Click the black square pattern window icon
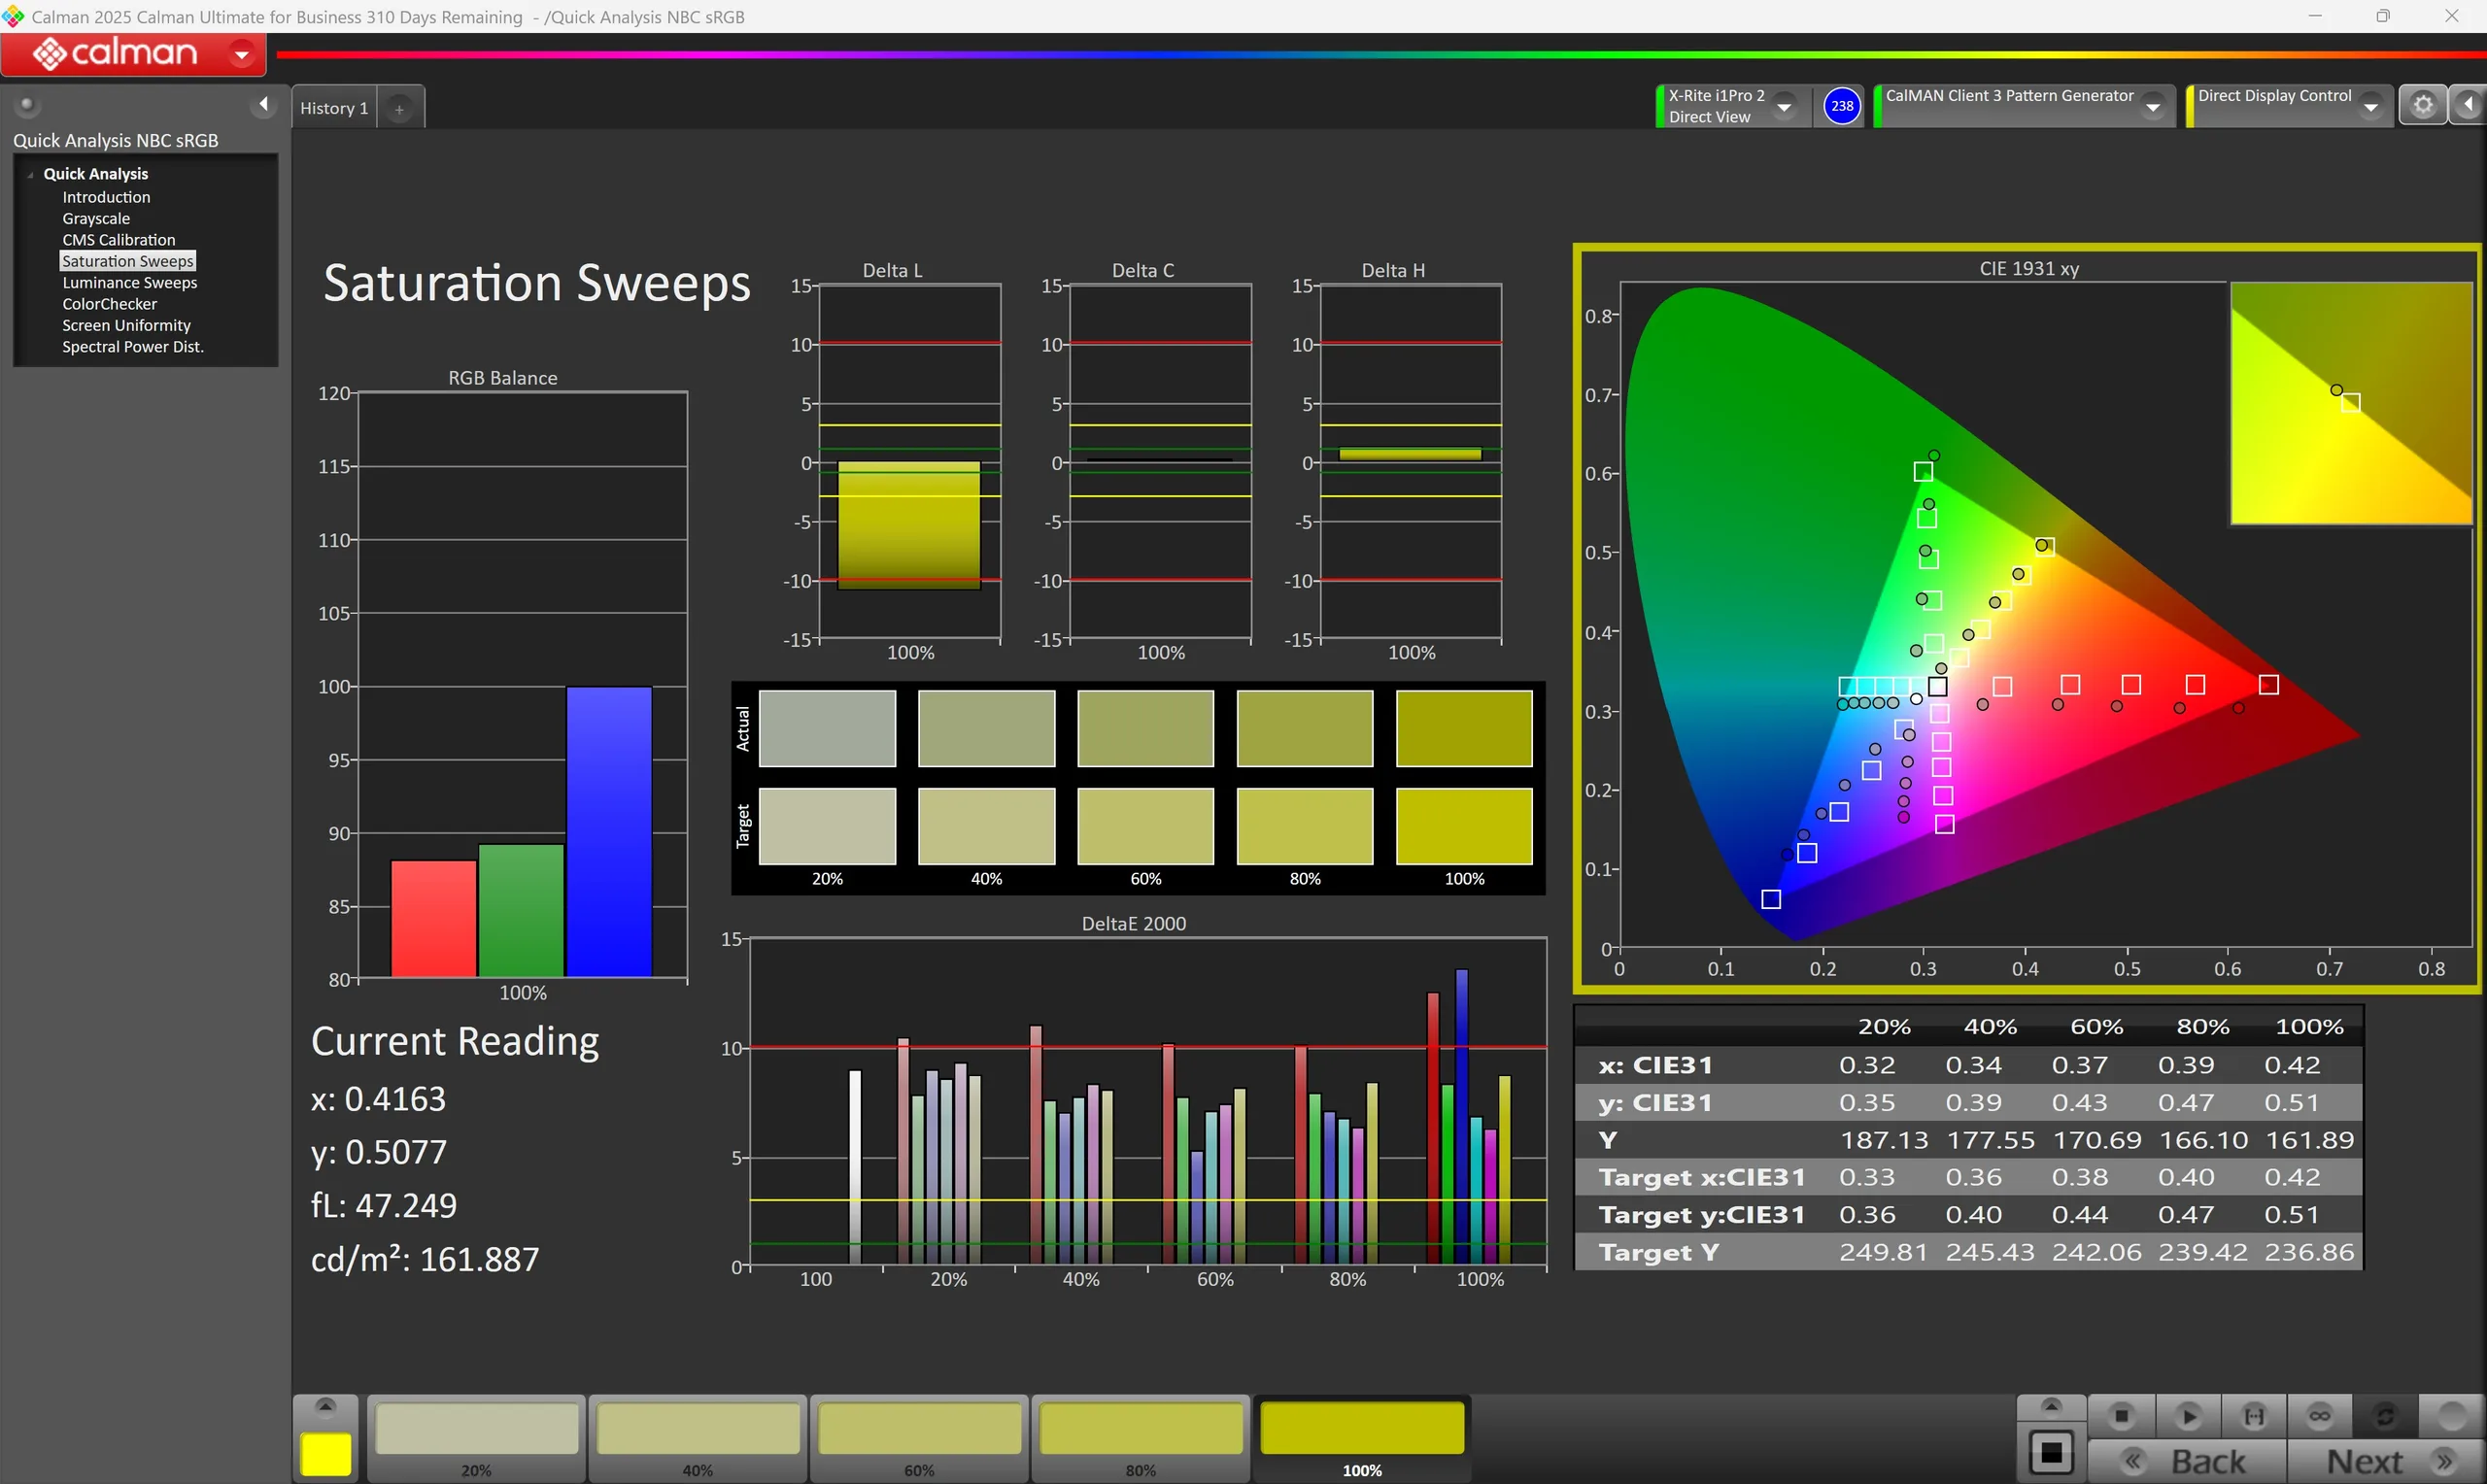This screenshot has width=2487, height=1484. pyautogui.click(x=2051, y=1453)
